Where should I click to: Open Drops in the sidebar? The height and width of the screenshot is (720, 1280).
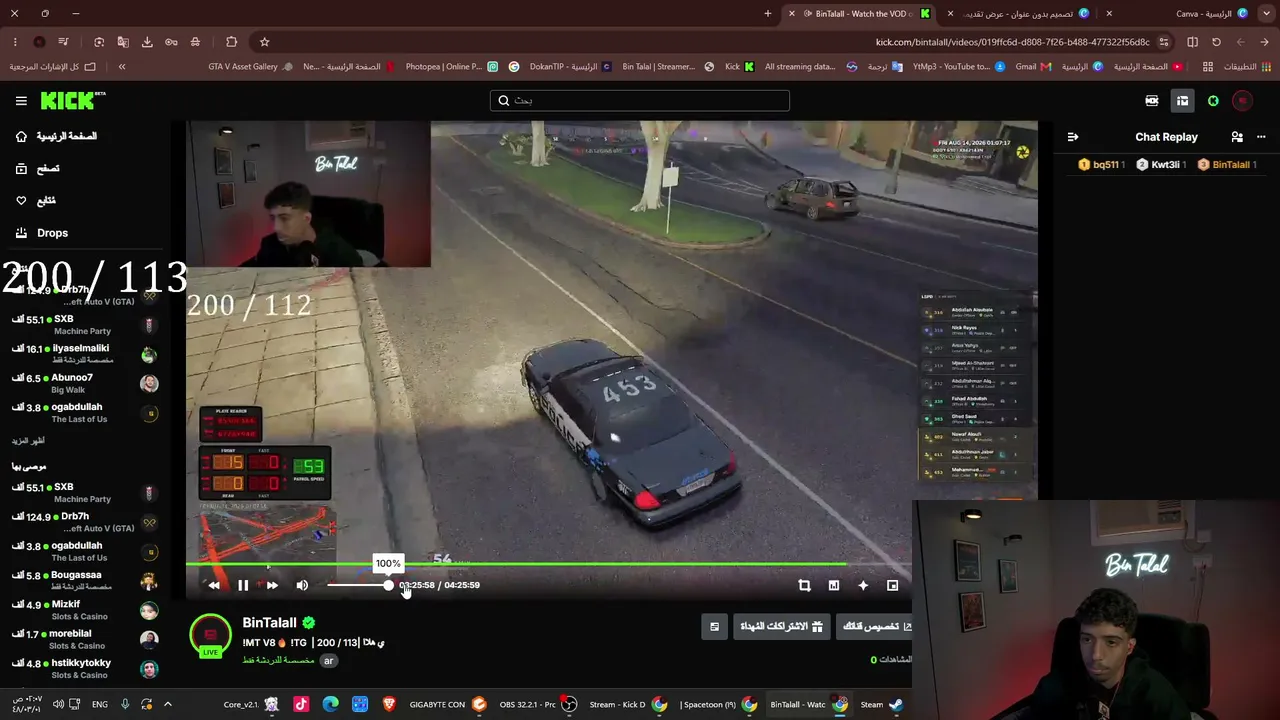click(x=42, y=233)
